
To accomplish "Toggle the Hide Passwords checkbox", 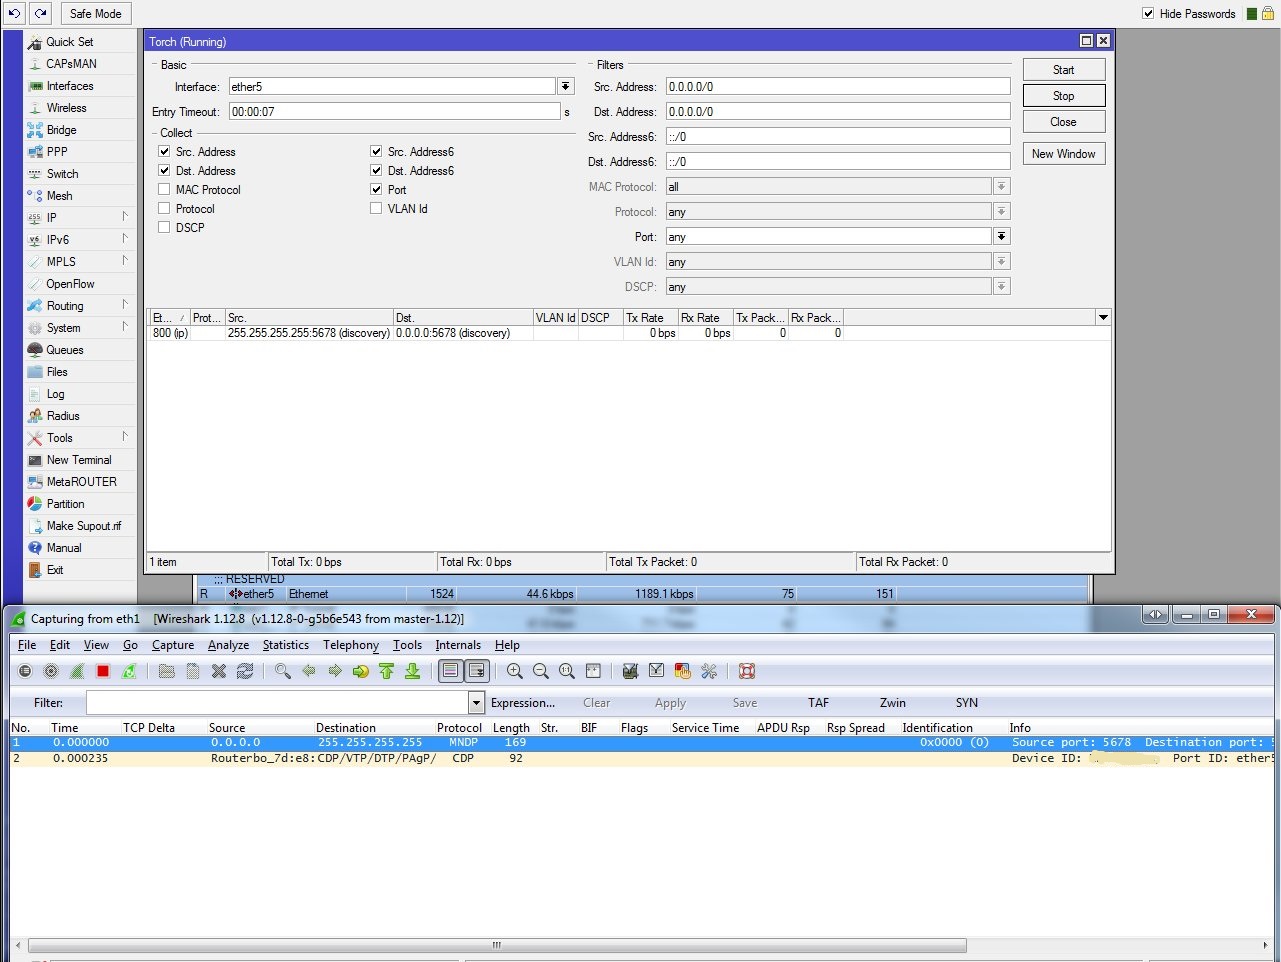I will [x=1148, y=14].
